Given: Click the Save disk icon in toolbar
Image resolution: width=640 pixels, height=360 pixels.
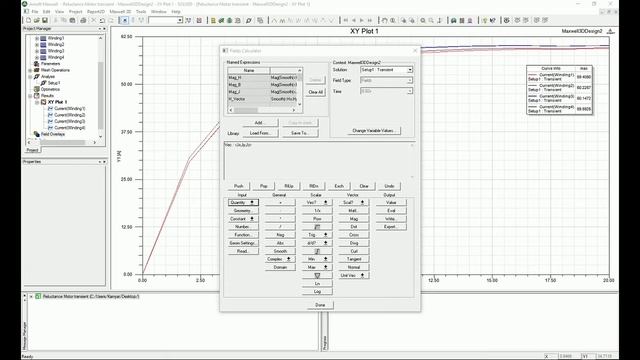Looking at the screenshot, I should coord(44,20).
